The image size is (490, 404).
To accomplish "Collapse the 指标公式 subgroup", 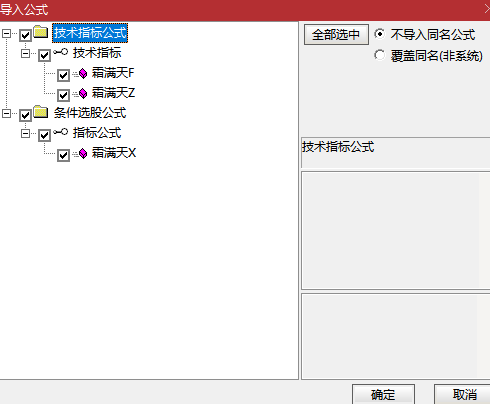I will (25, 133).
